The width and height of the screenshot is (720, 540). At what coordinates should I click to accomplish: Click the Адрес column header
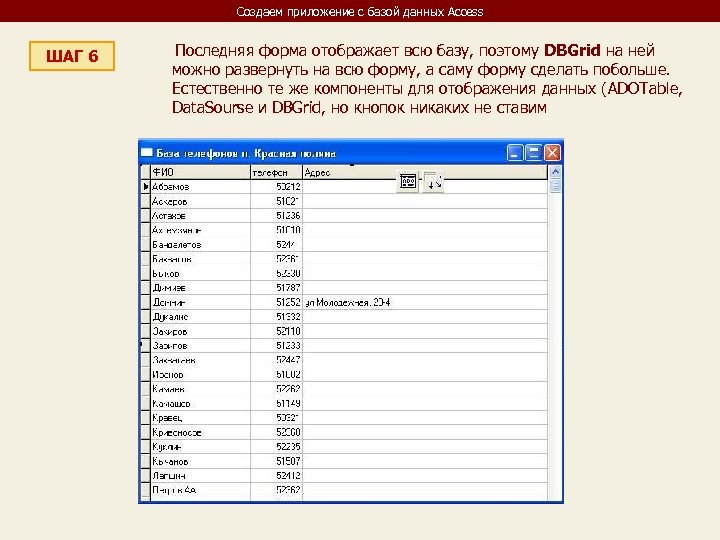[x=425, y=172]
